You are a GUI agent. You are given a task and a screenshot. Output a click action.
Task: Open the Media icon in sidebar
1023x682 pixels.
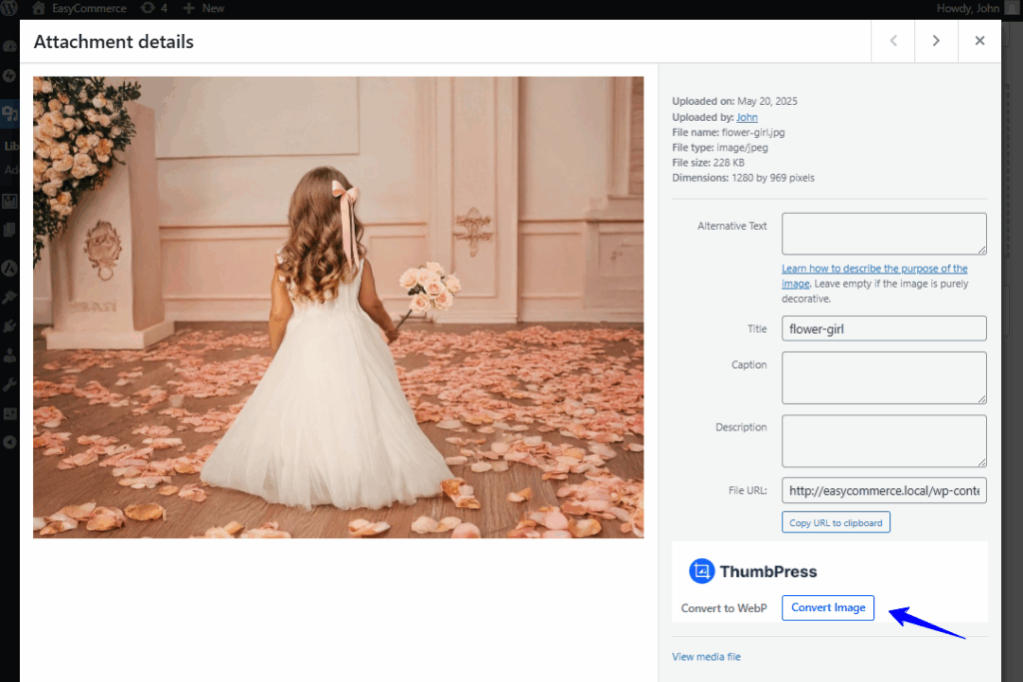[9, 114]
